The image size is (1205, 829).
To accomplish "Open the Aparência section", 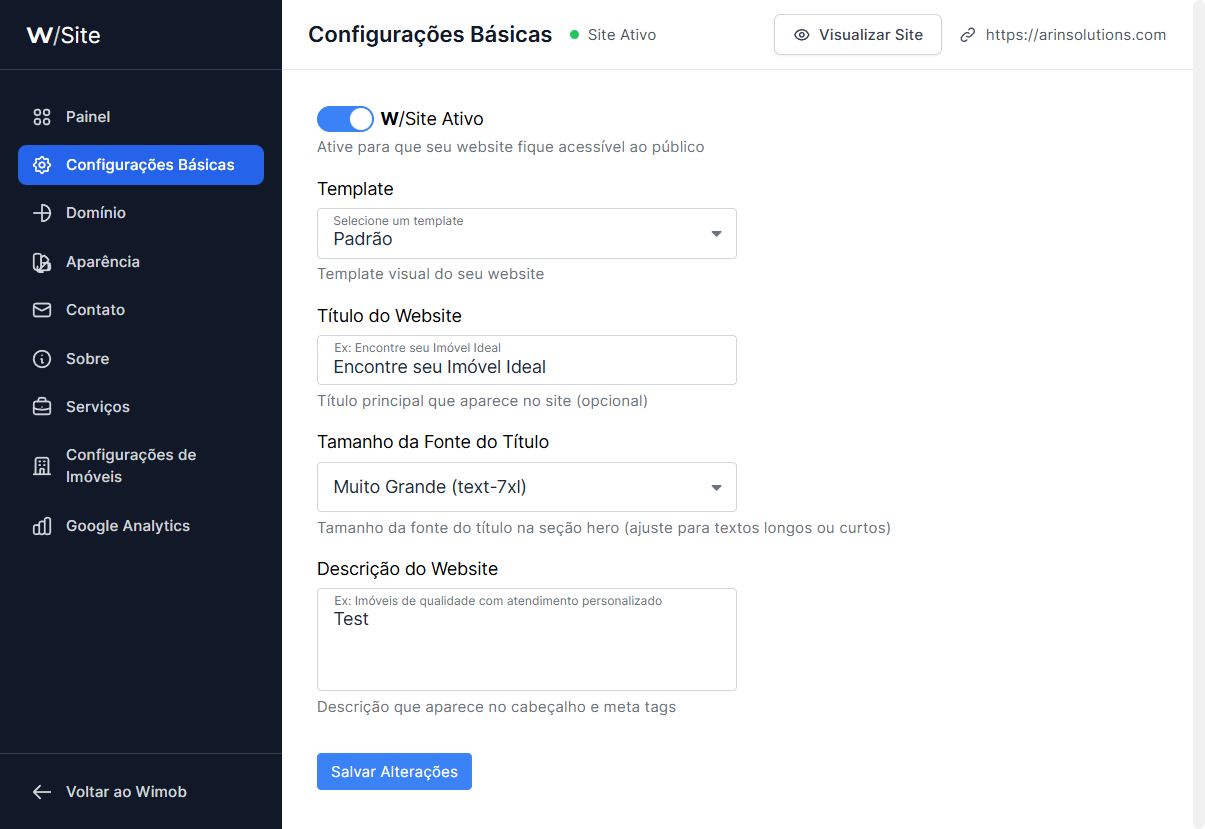I will click(x=141, y=262).
